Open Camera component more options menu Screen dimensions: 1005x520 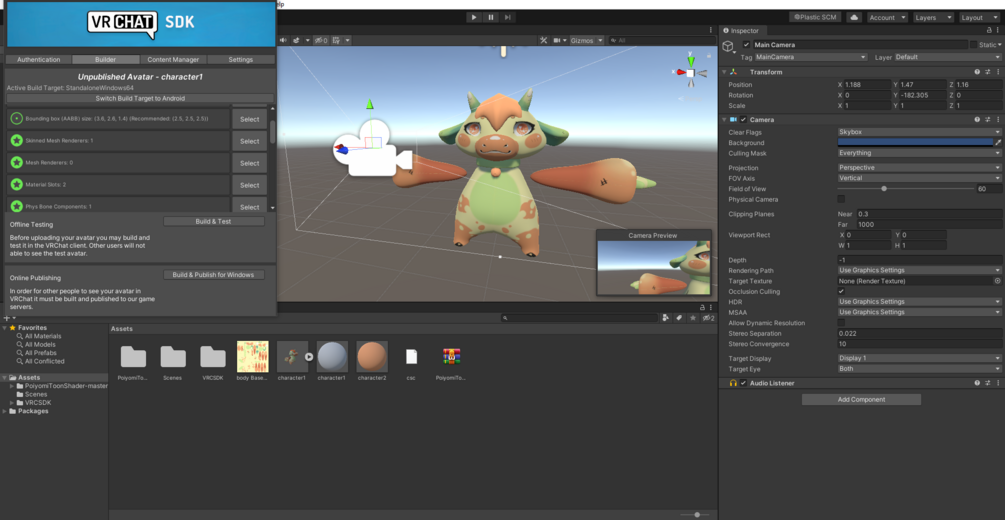coord(997,119)
